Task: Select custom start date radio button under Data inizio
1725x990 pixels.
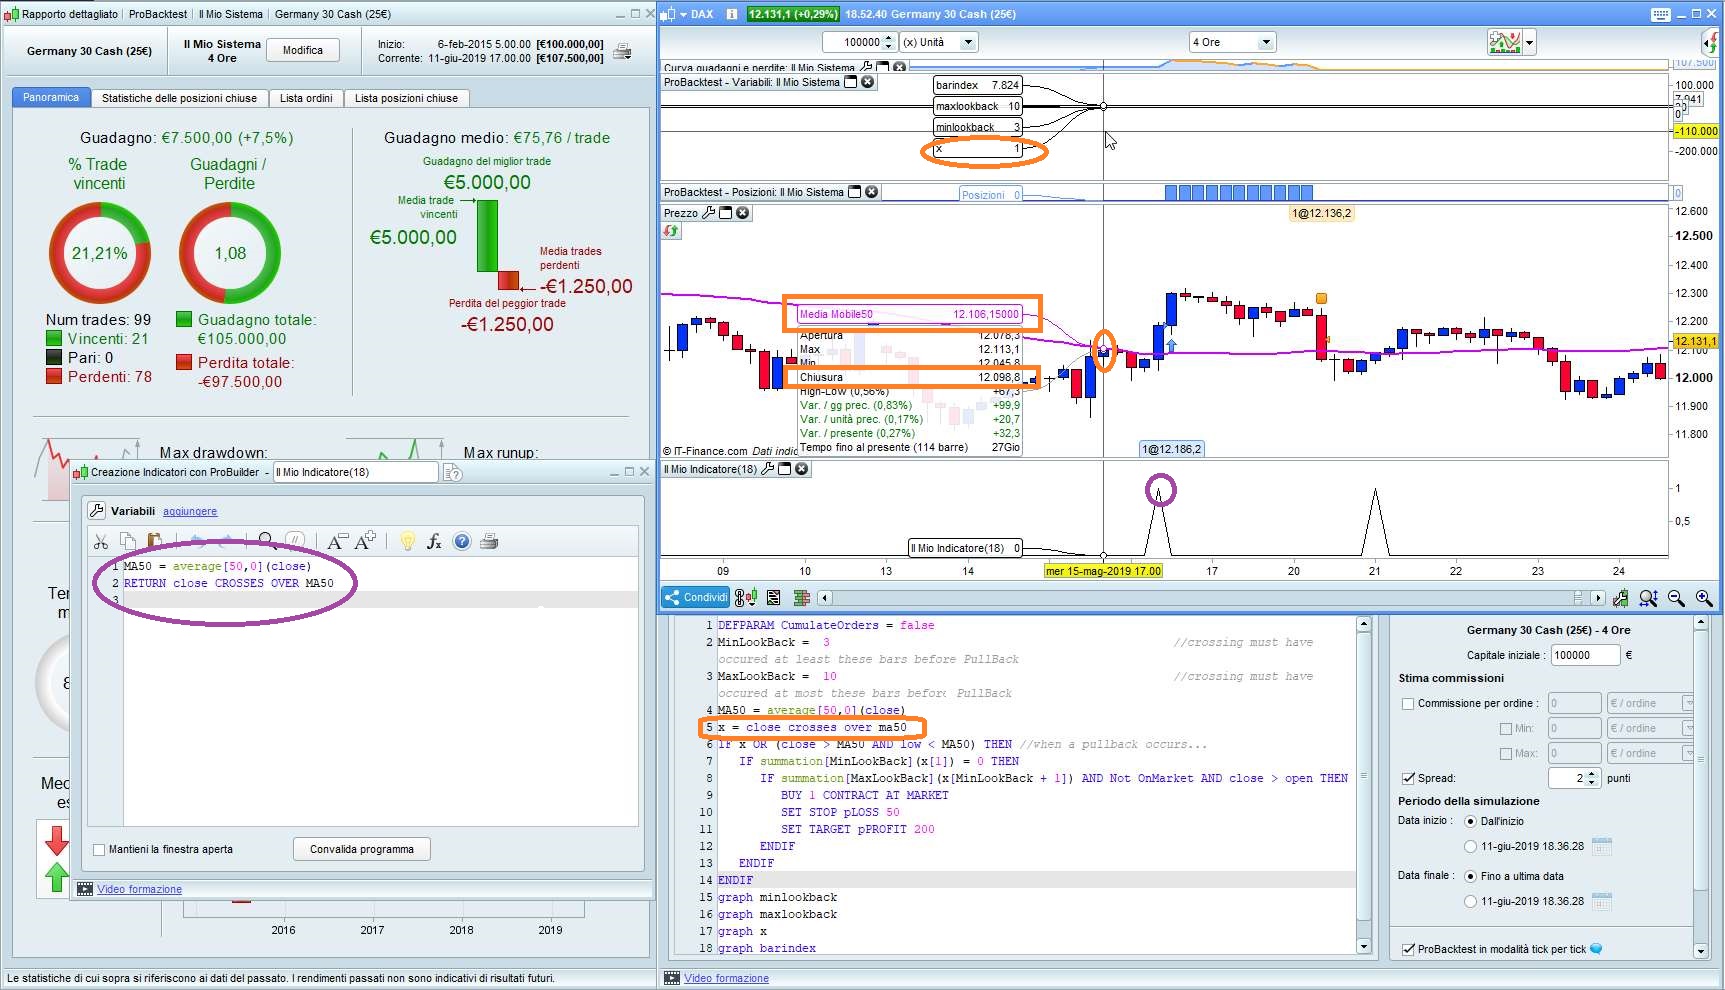Action: (1470, 846)
